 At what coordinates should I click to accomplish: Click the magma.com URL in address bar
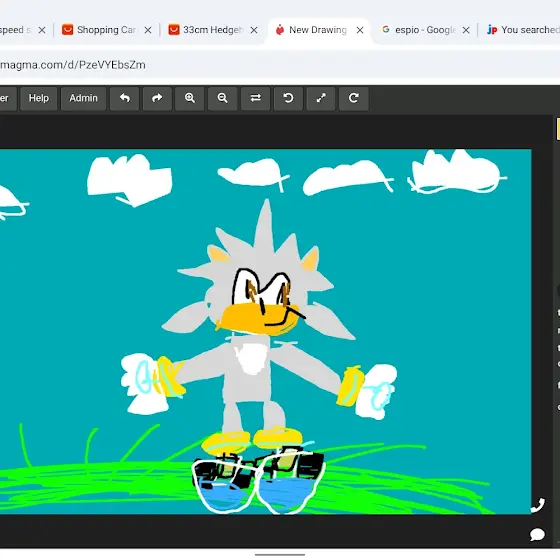(x=73, y=65)
